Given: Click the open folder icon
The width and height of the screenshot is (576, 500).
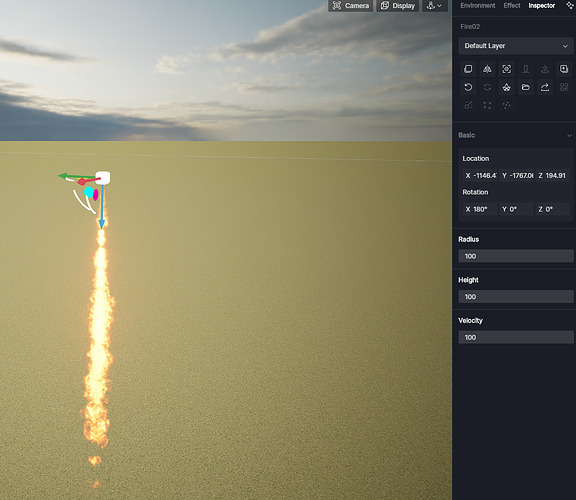Looking at the screenshot, I should 526,87.
